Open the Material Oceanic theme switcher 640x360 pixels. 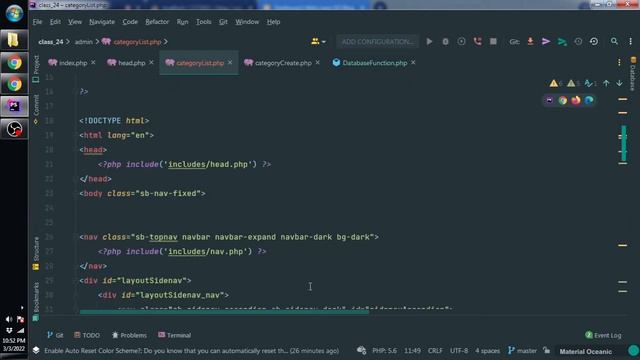pyautogui.click(x=586, y=351)
